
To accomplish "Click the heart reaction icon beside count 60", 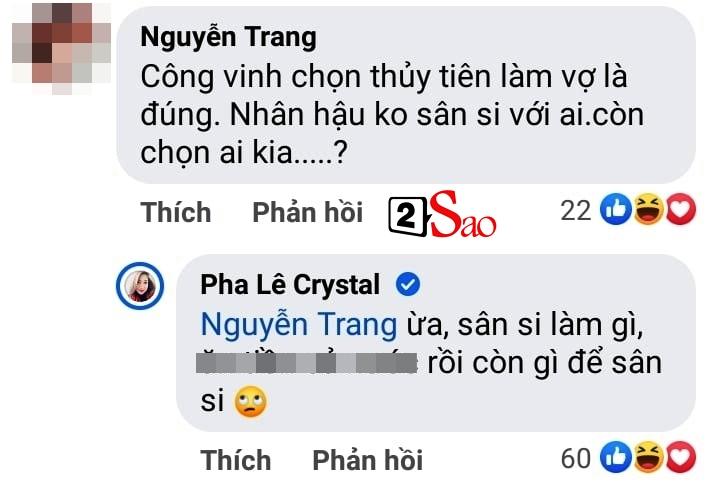I will pyautogui.click(x=681, y=457).
